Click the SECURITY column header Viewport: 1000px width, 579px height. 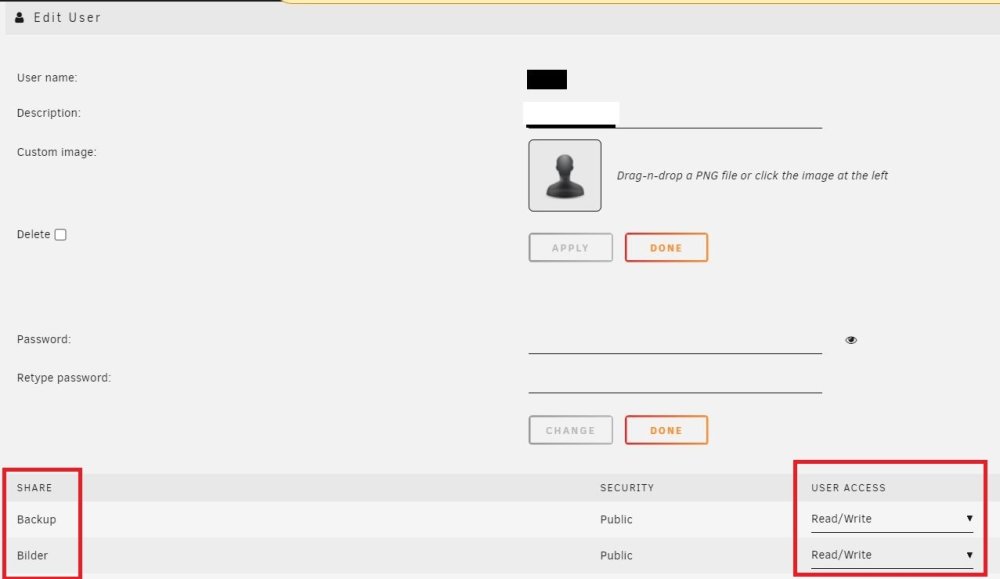click(x=627, y=488)
